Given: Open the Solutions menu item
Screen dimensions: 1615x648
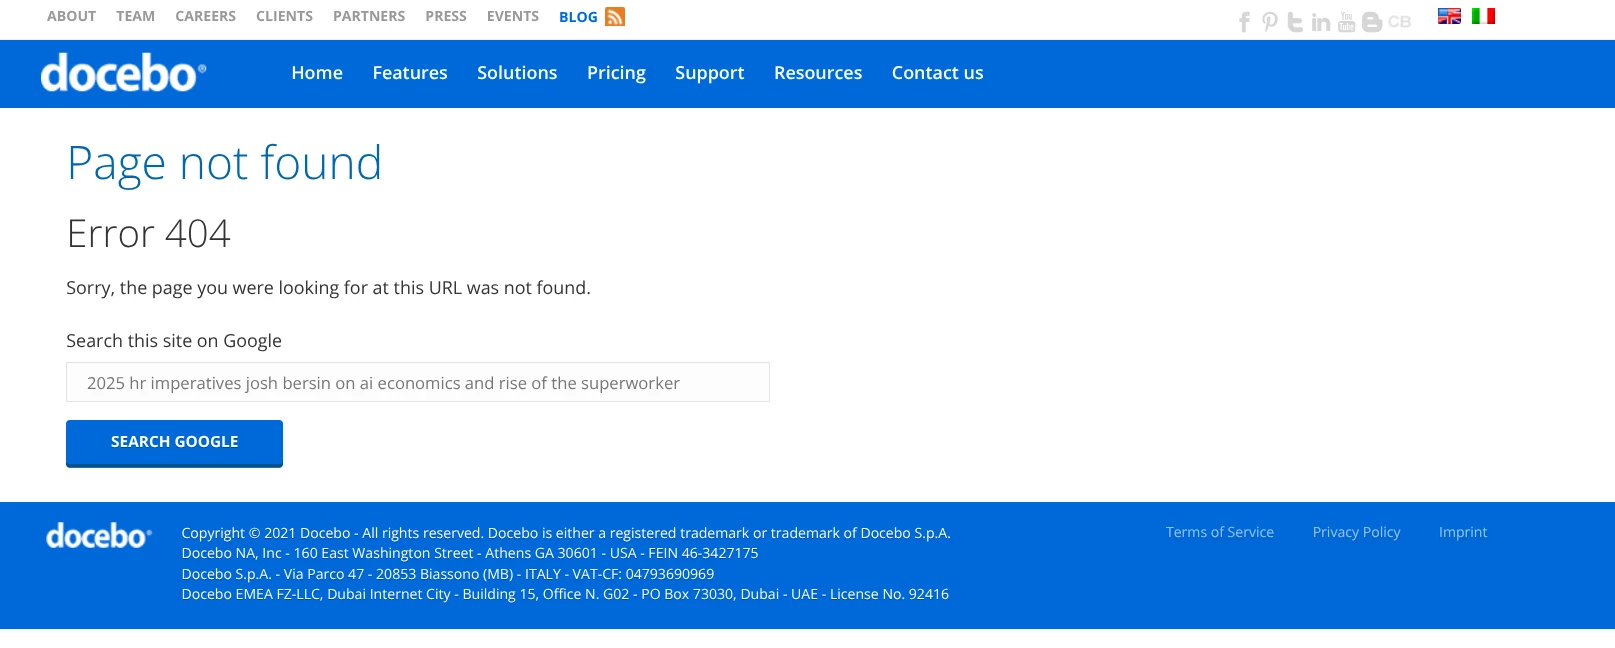Looking at the screenshot, I should pyautogui.click(x=517, y=73).
